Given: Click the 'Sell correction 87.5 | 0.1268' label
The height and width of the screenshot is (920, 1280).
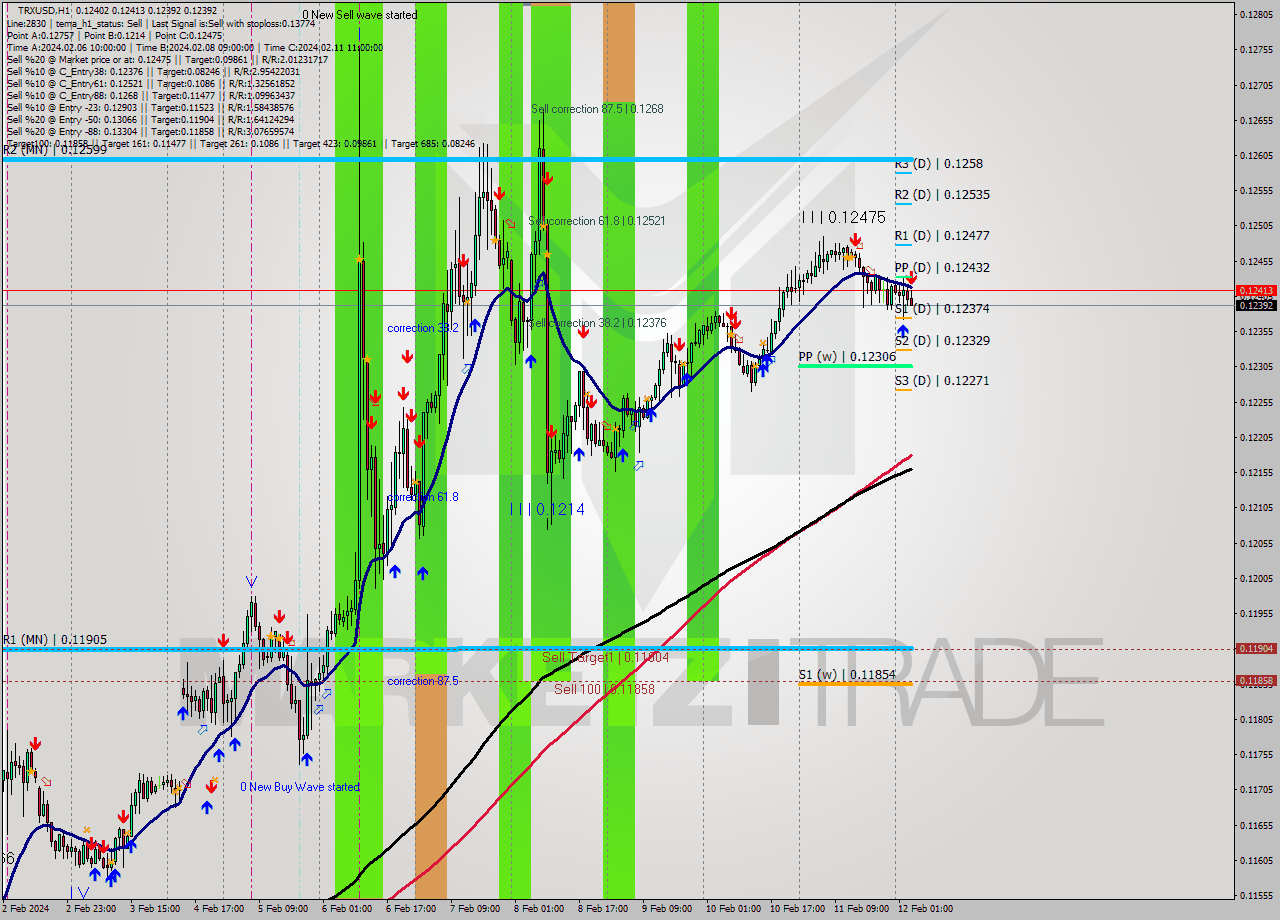Looking at the screenshot, I should pyautogui.click(x=597, y=109).
